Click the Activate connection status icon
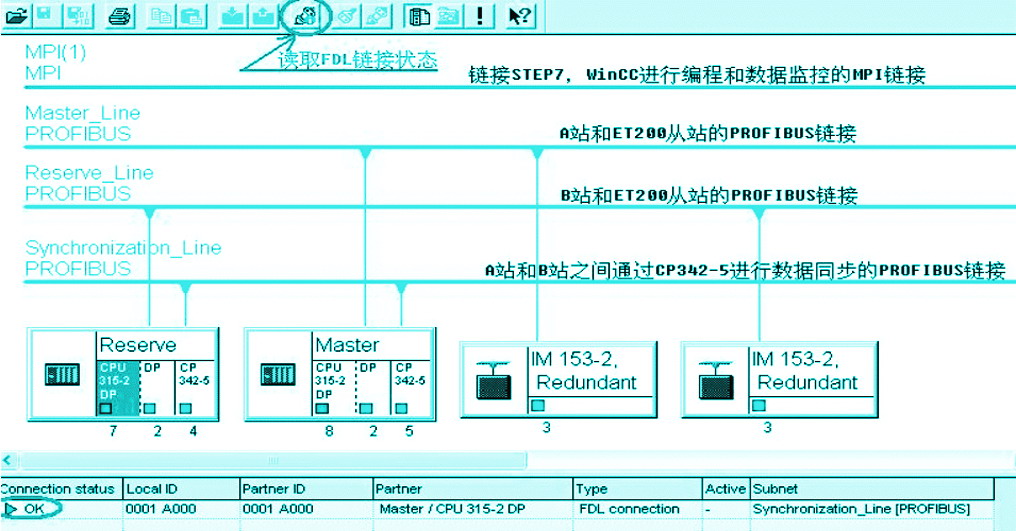Image resolution: width=1016 pixels, height=531 pixels. (x=305, y=16)
